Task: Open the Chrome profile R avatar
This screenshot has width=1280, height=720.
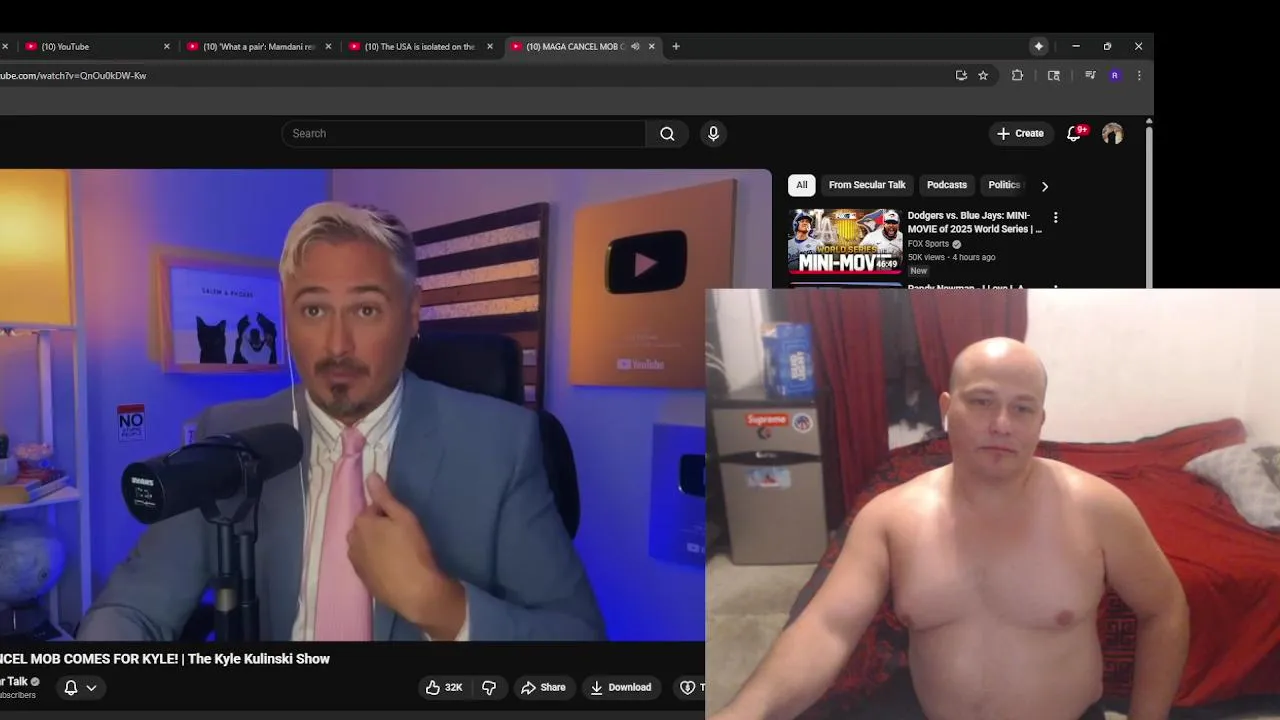Action: [1115, 75]
